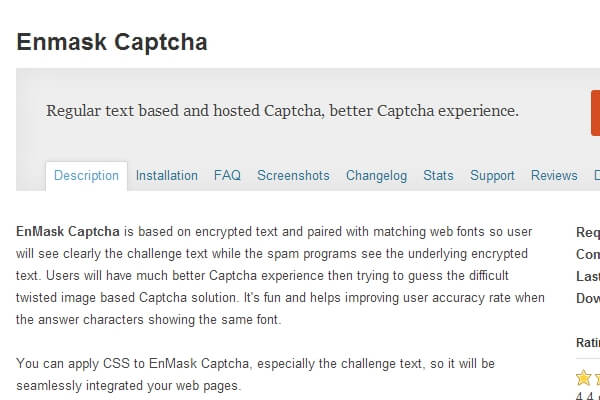View the Screenshots tab
Image resolution: width=600 pixels, height=400 pixels.
click(293, 175)
